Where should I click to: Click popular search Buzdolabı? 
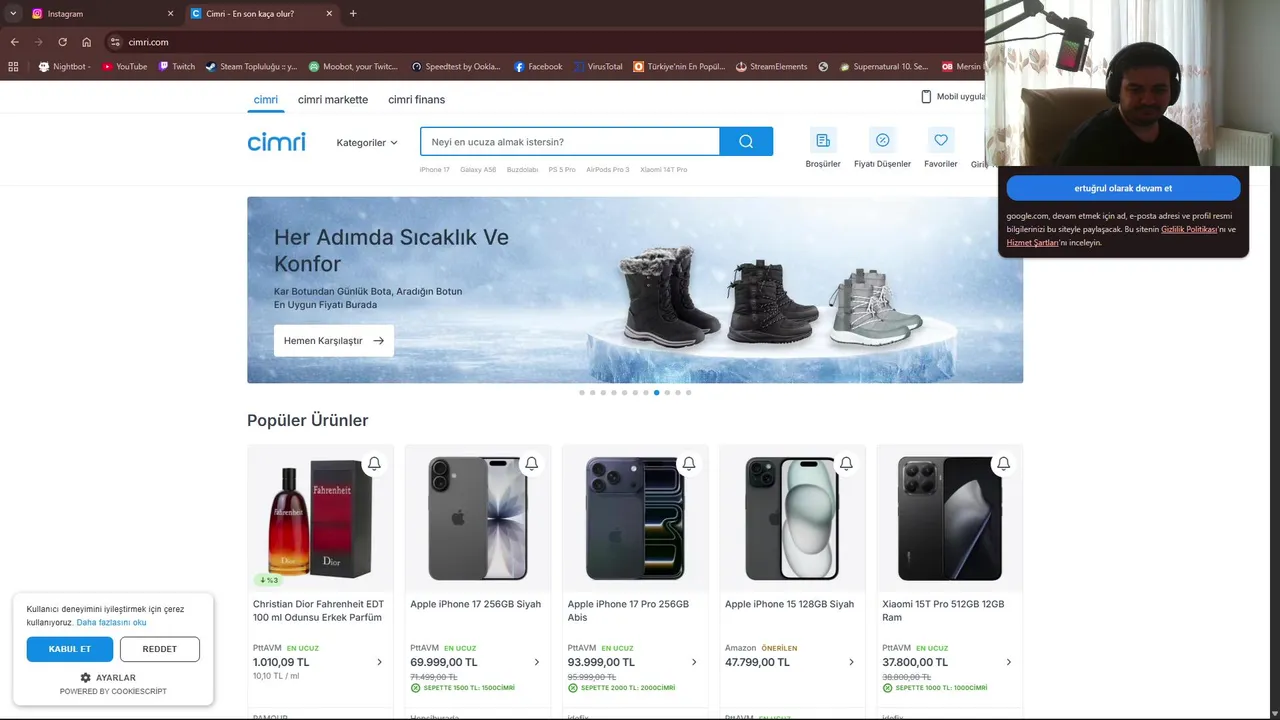tap(522, 170)
